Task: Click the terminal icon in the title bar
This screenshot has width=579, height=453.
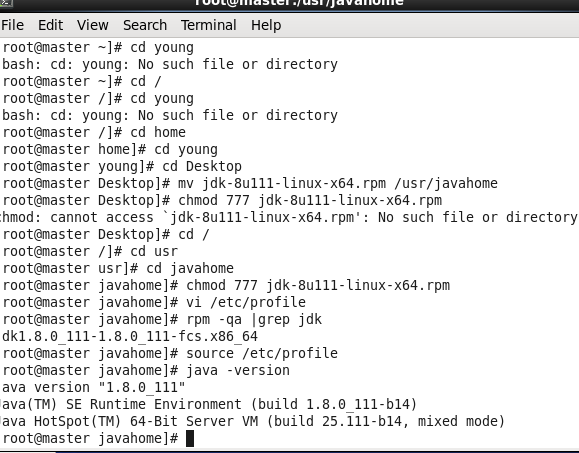Action: tap(6, 3)
